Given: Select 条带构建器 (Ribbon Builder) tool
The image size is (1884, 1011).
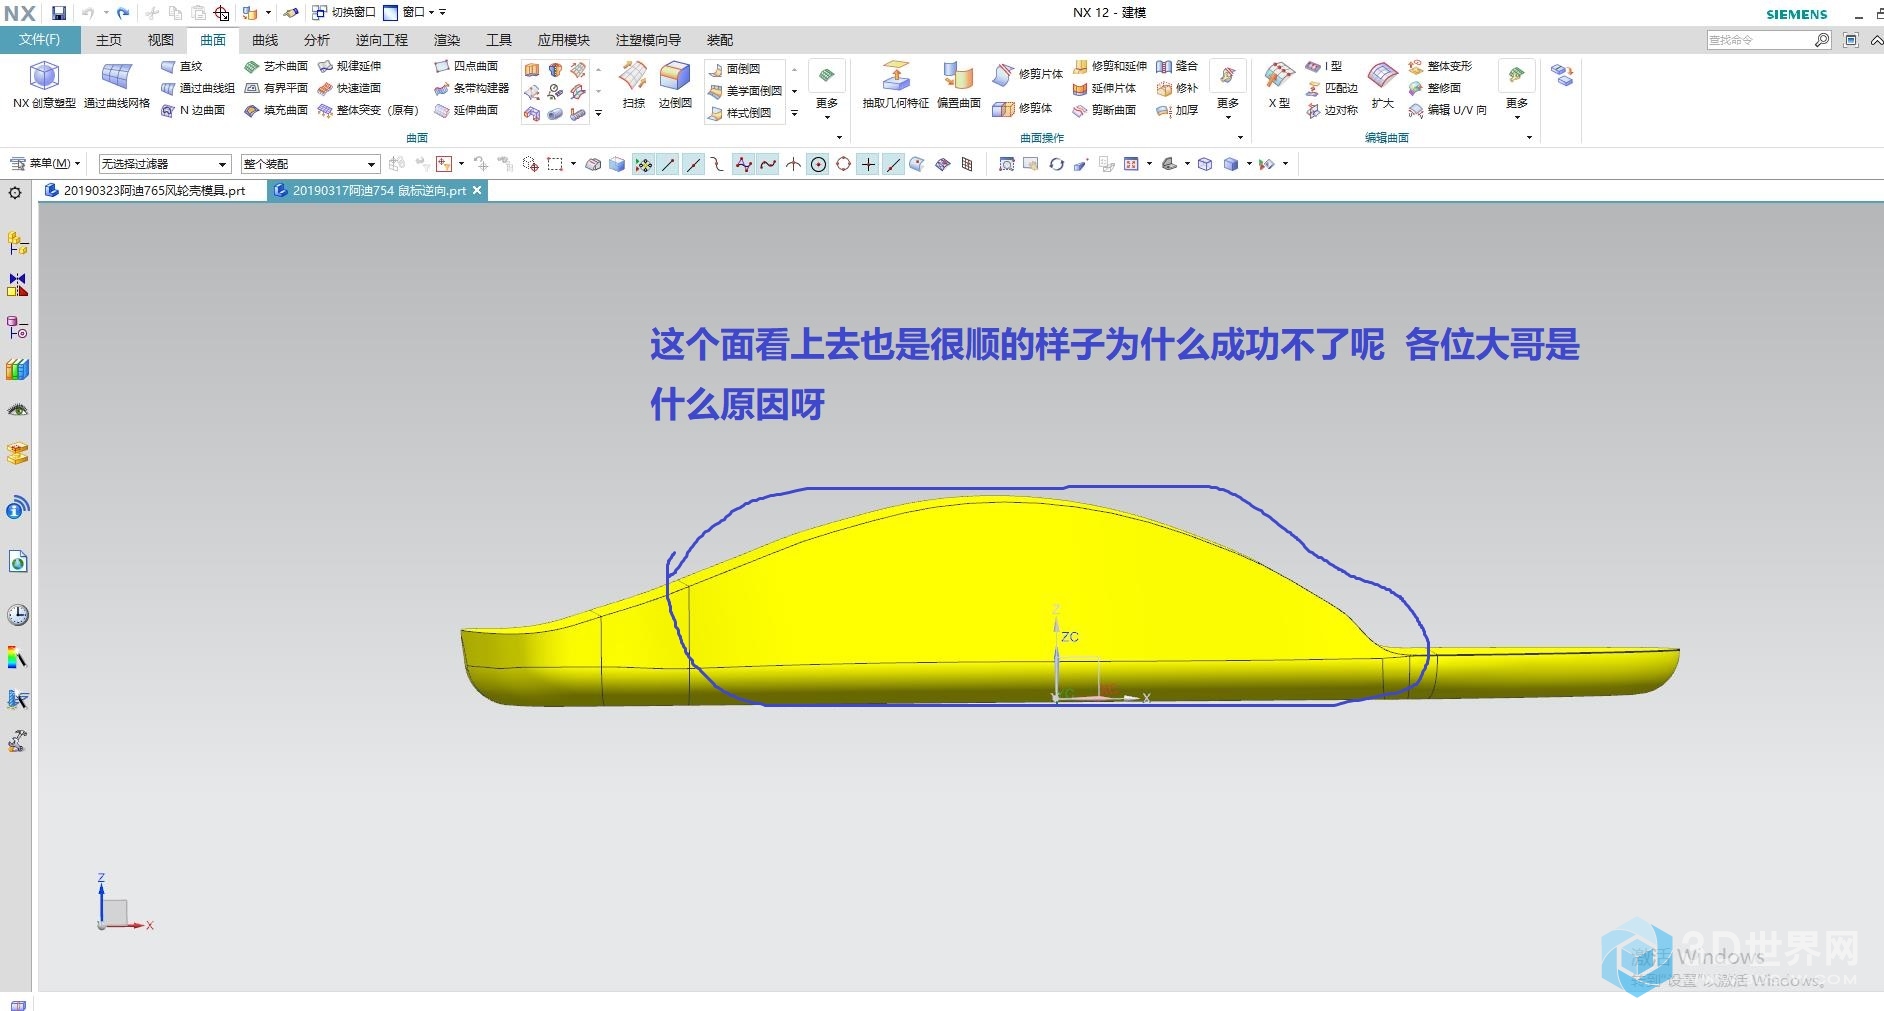Looking at the screenshot, I should [471, 88].
